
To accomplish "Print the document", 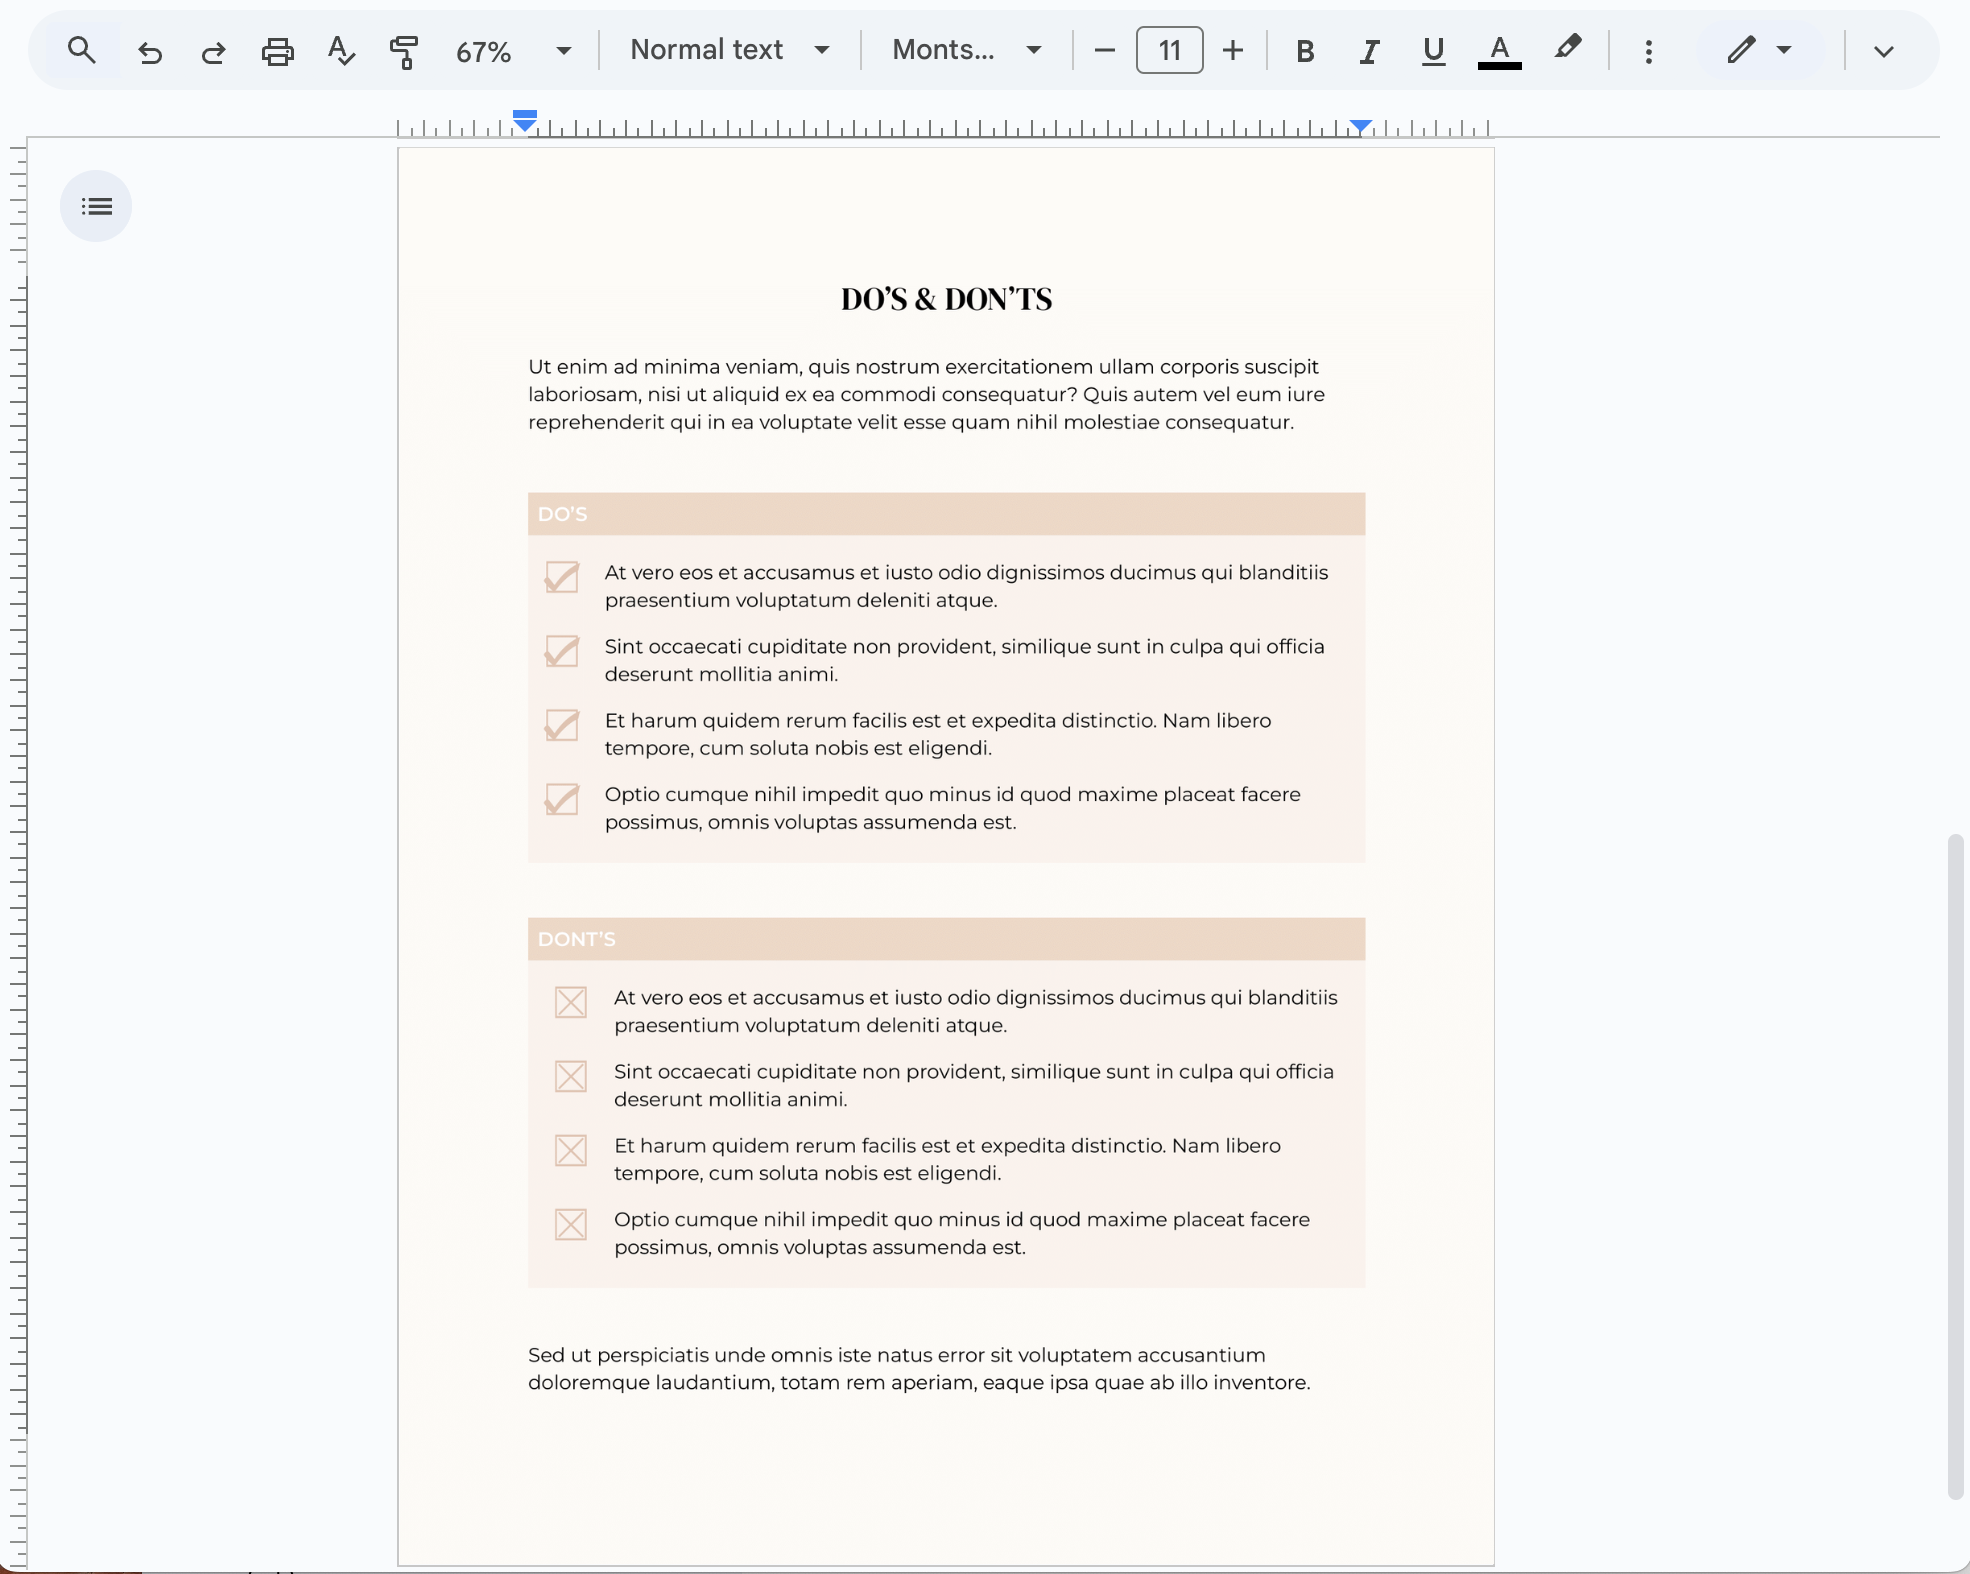I will click(x=277, y=51).
